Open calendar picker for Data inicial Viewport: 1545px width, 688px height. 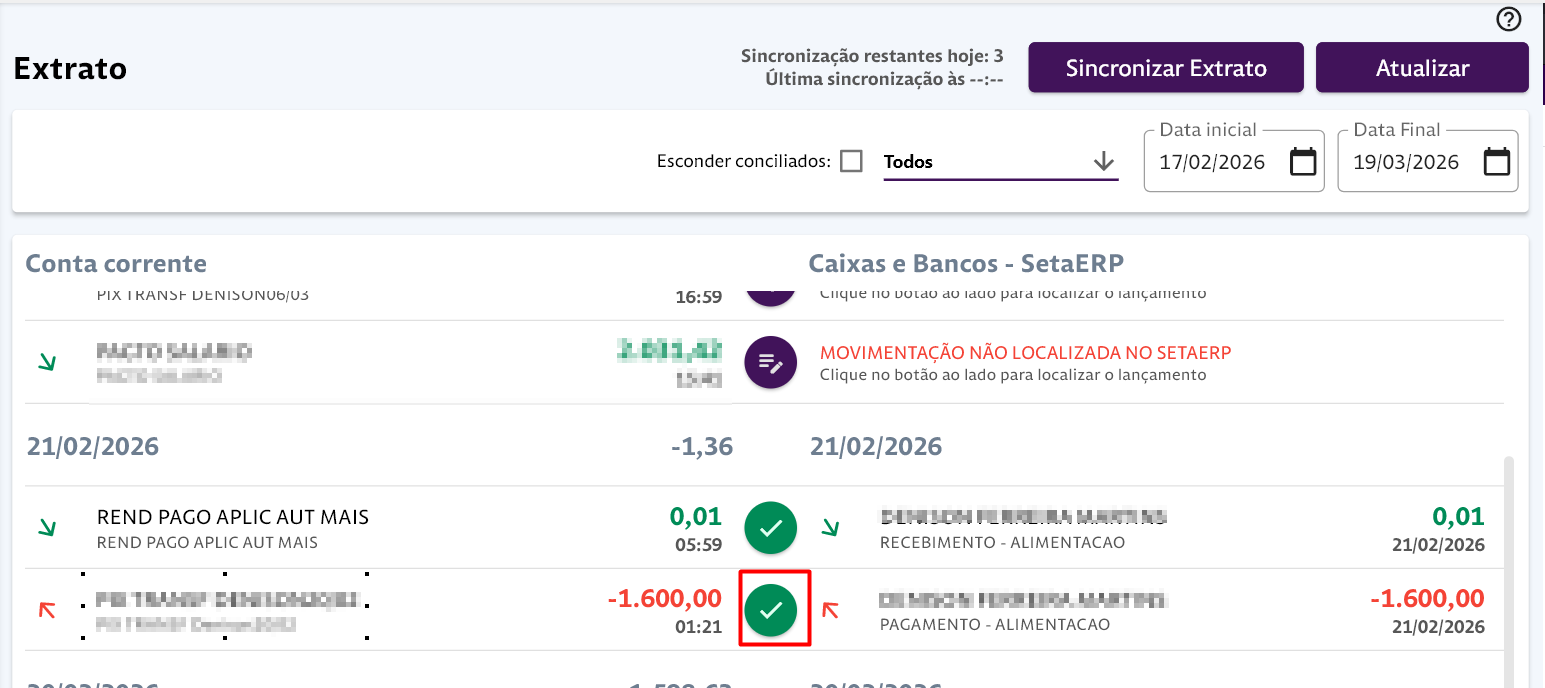1303,161
